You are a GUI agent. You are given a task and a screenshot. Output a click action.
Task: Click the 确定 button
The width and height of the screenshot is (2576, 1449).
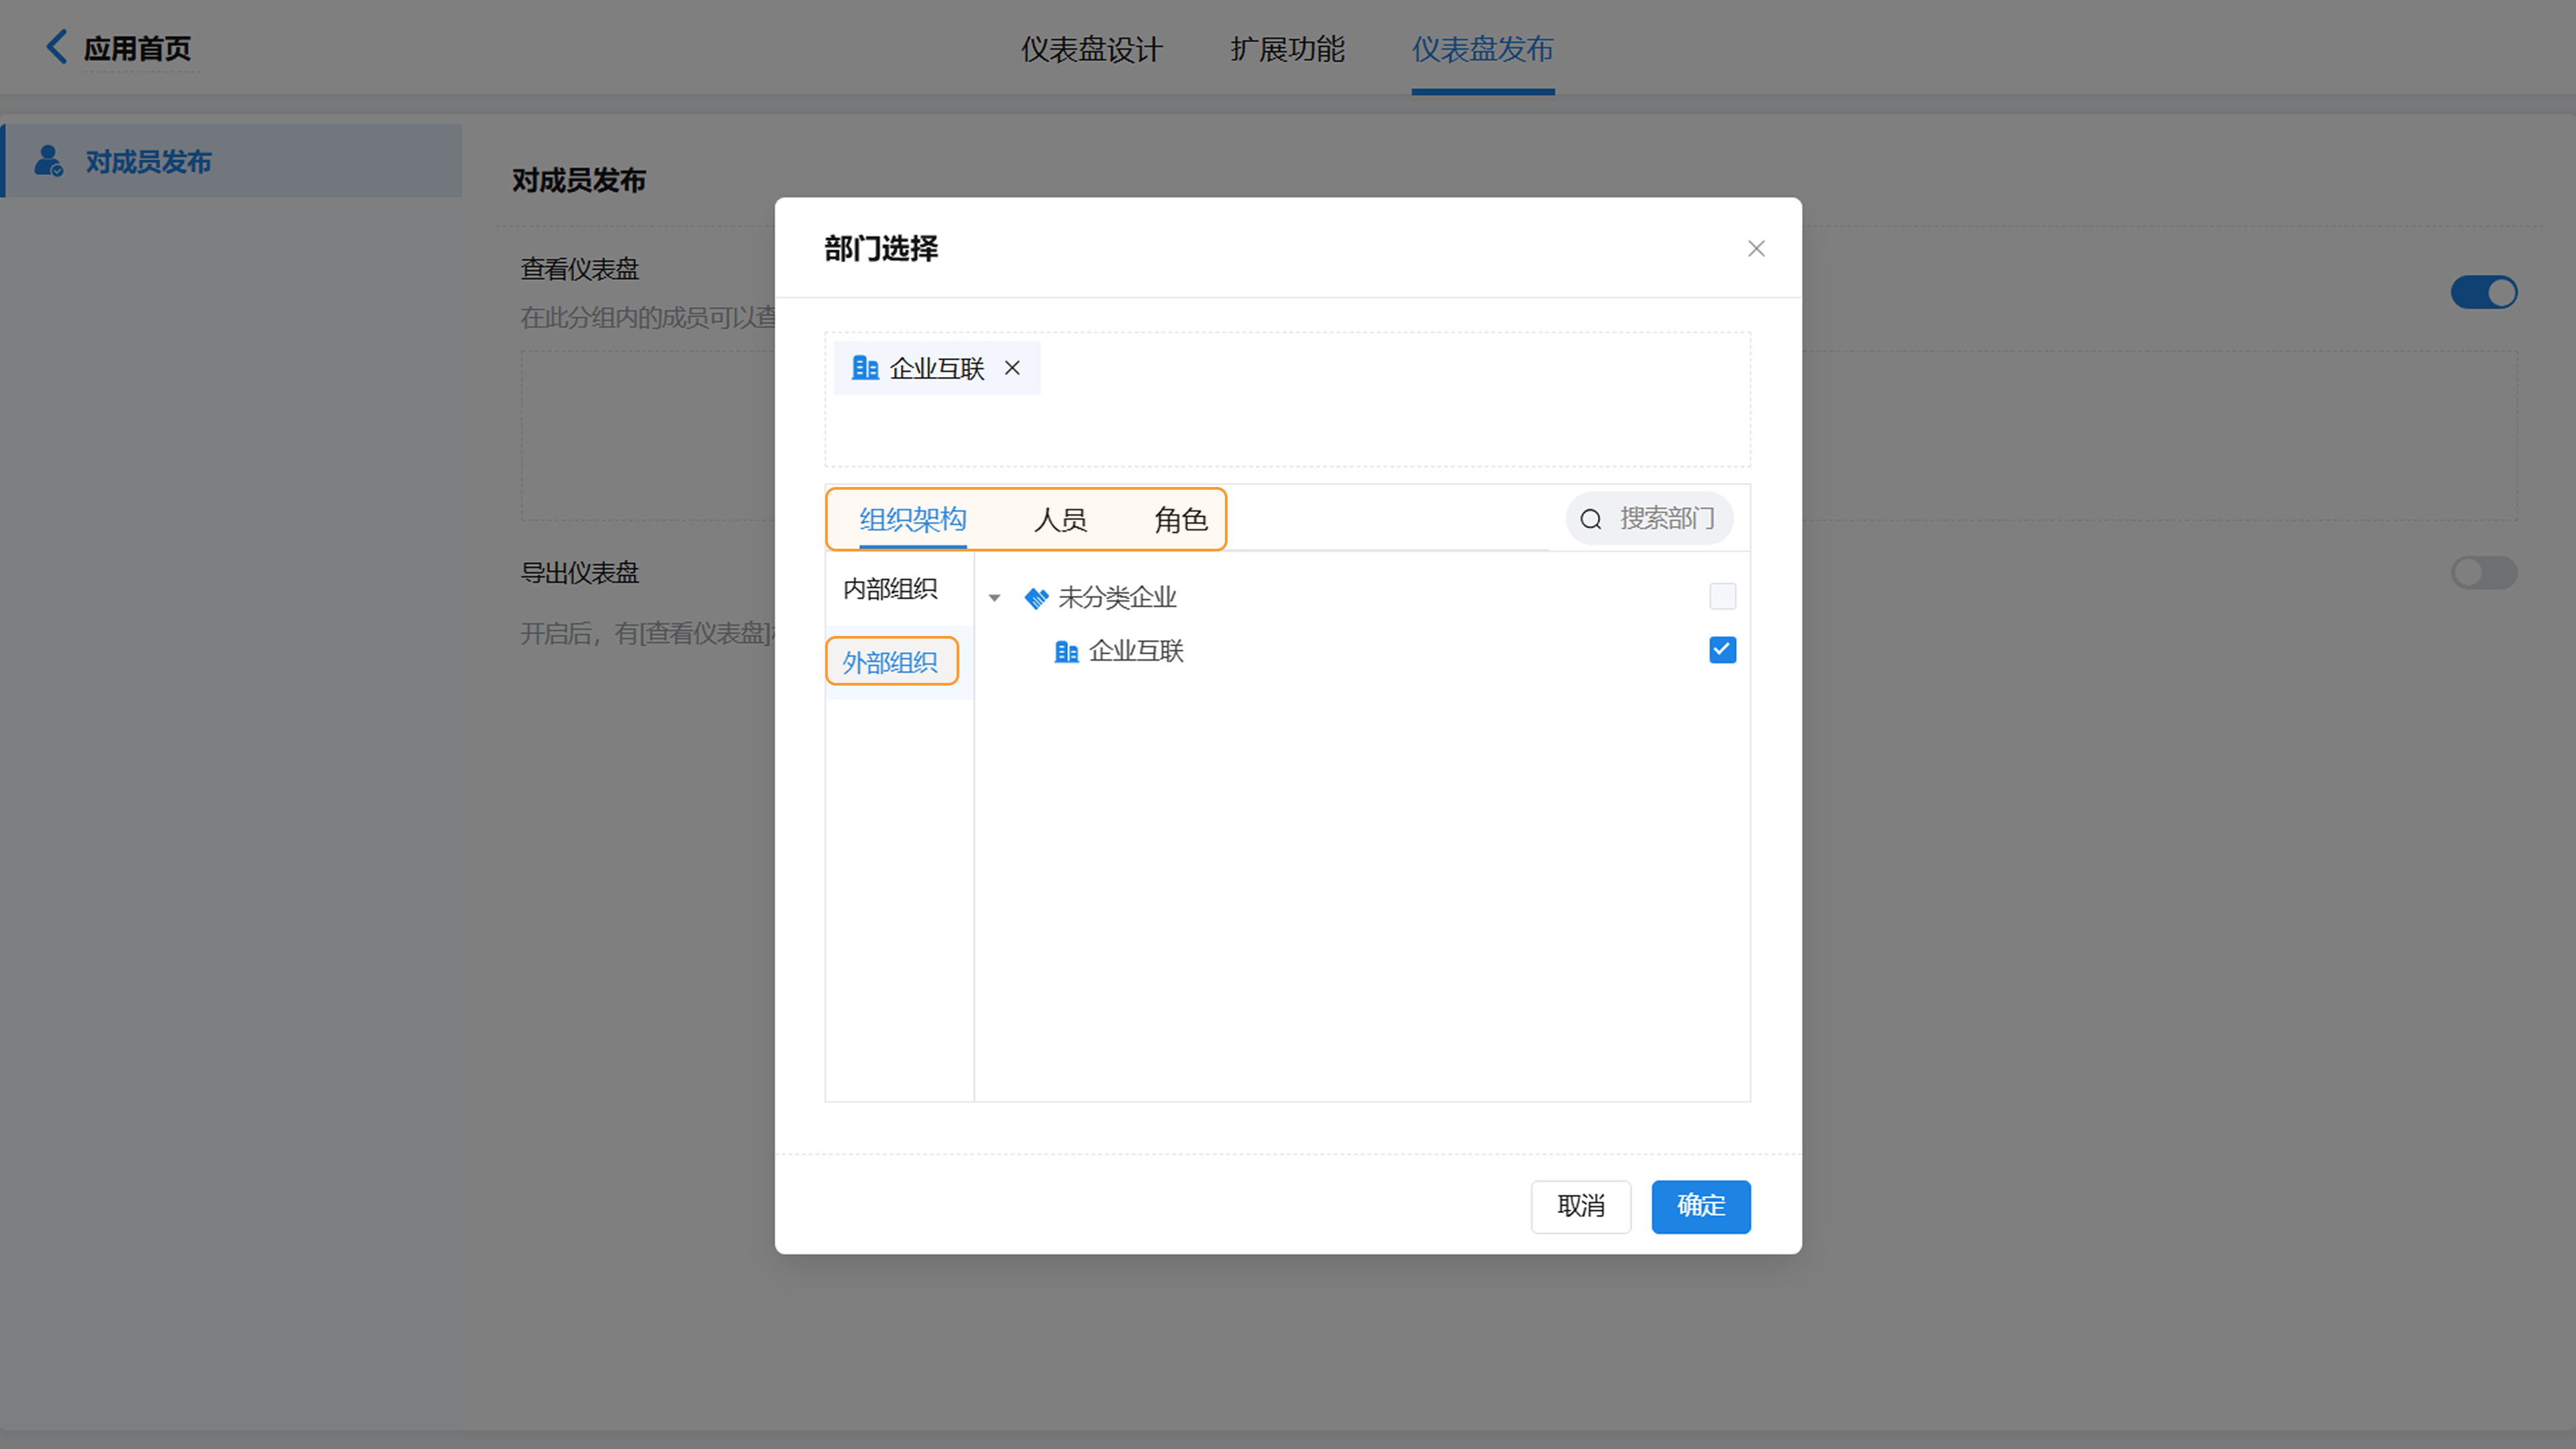[1700, 1206]
